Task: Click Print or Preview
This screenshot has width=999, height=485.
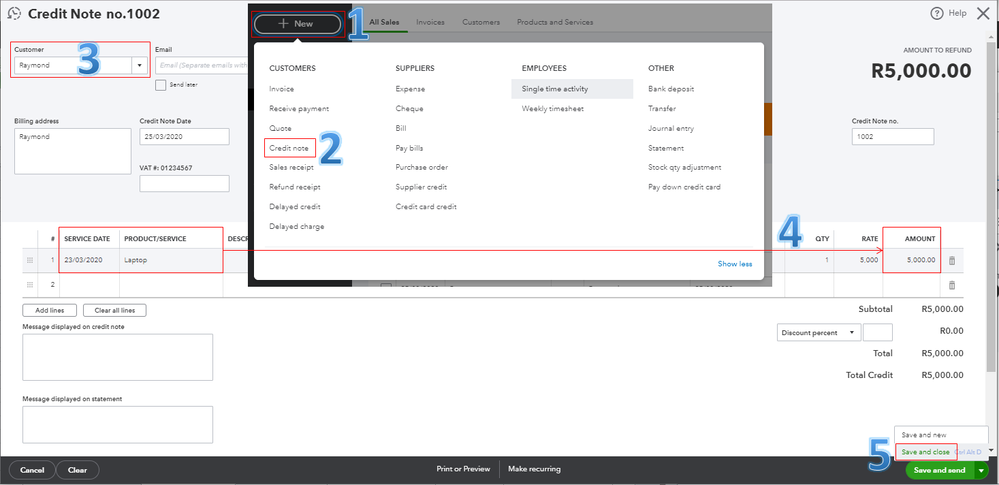Action: pyautogui.click(x=463, y=469)
